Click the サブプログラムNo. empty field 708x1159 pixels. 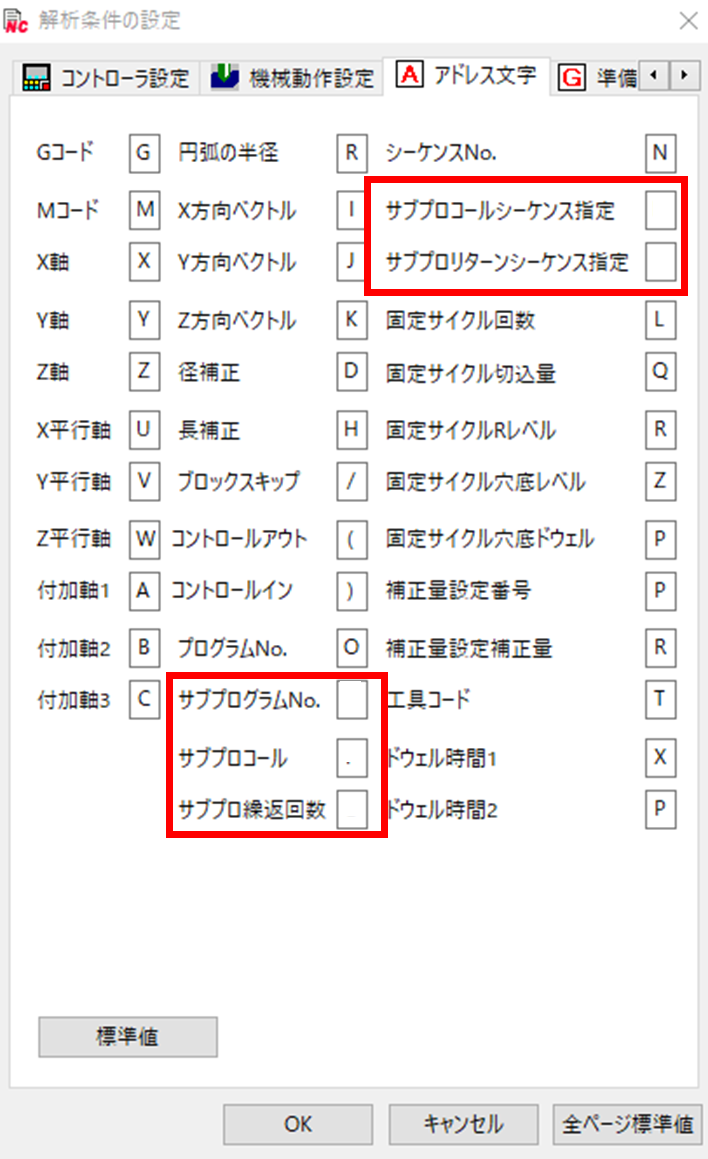click(x=352, y=699)
